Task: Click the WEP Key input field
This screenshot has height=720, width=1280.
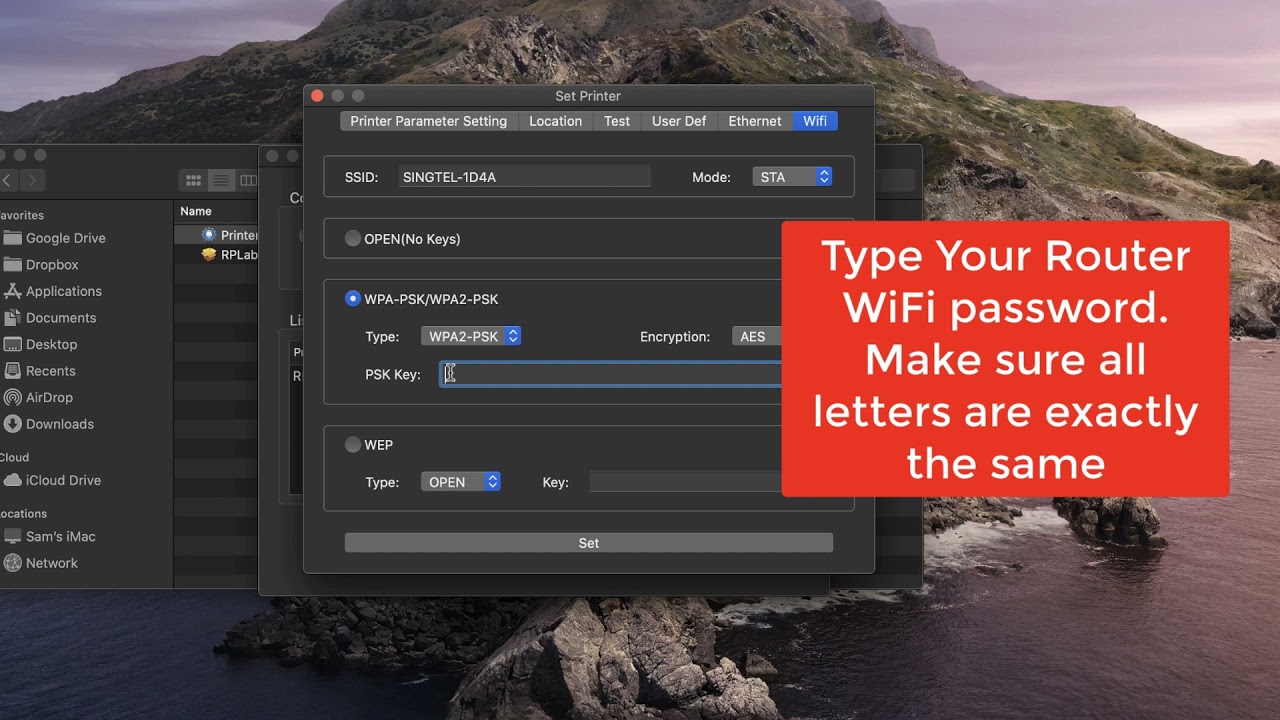Action: 686,482
